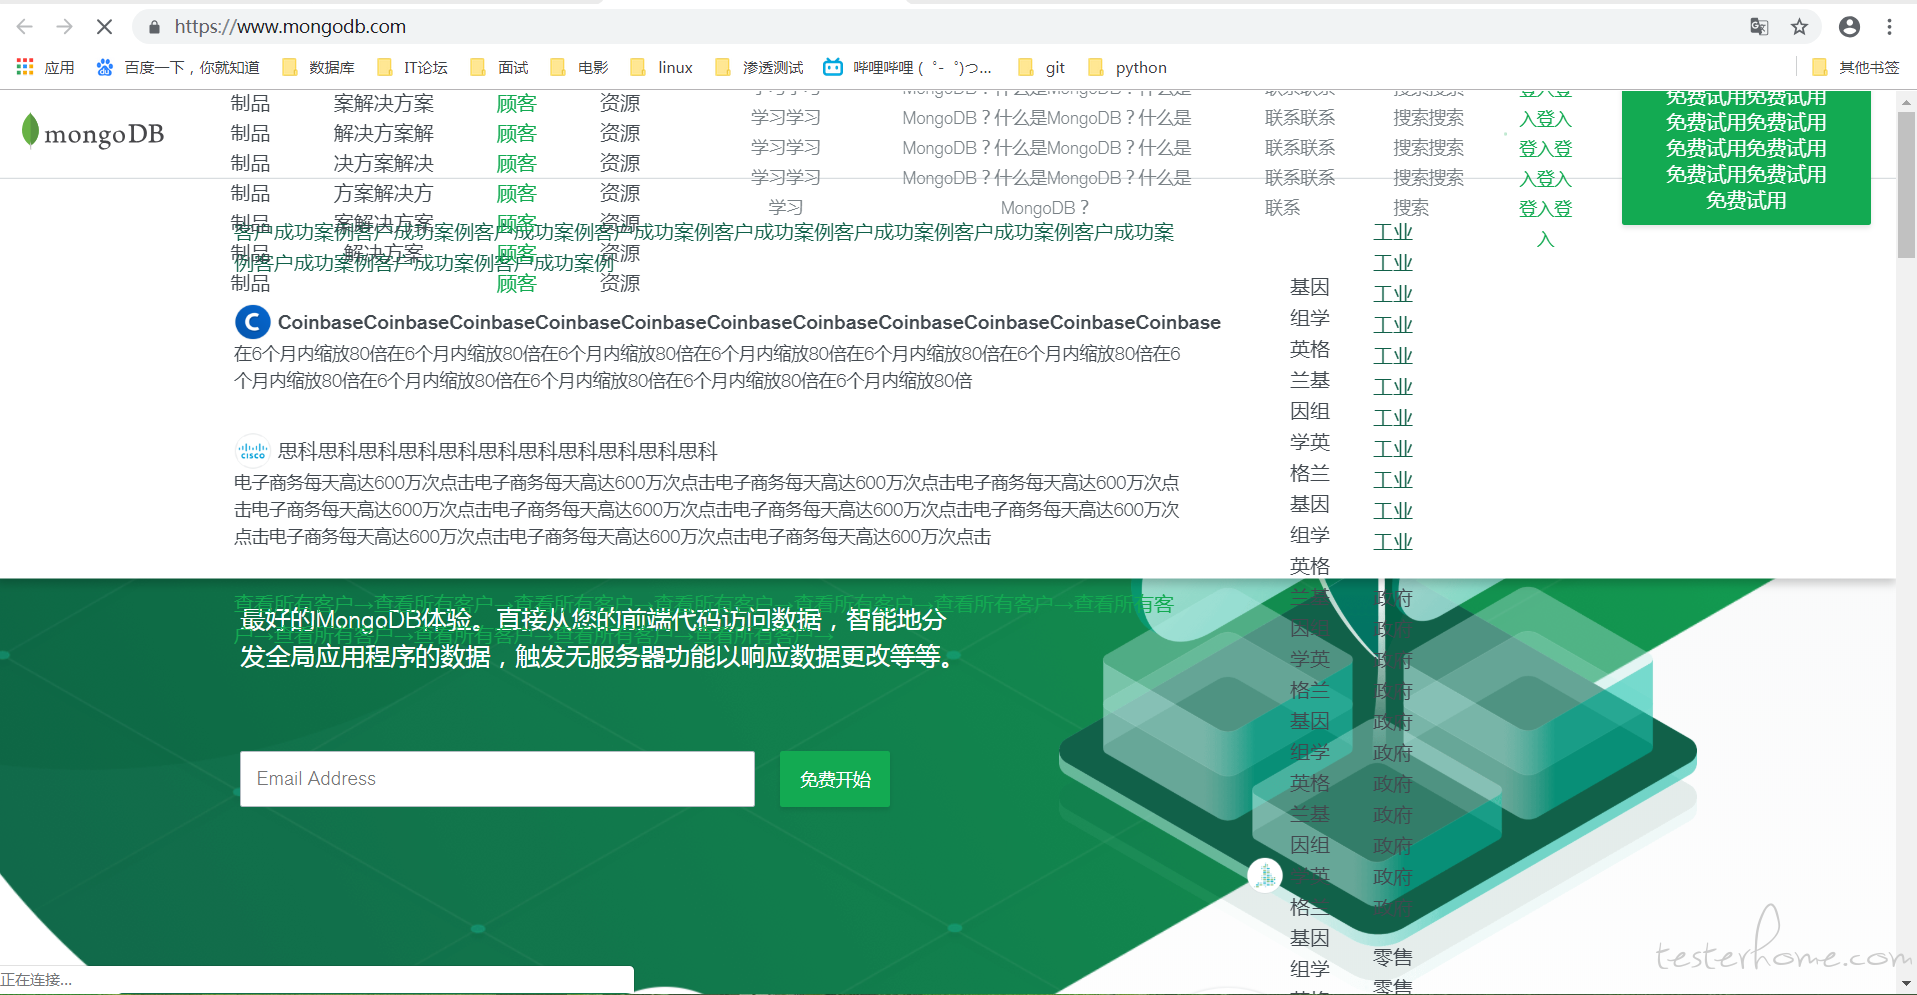
Task: Open the Chrome profile account icon
Action: (x=1849, y=27)
